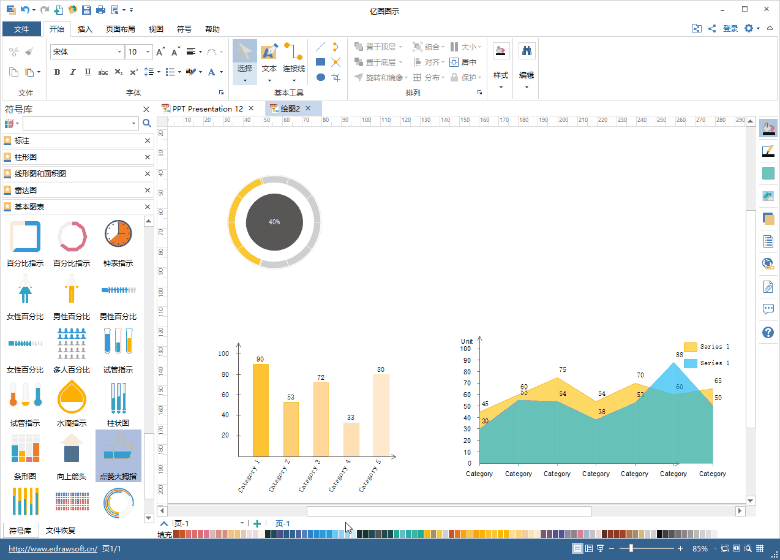
Task: Pick the black swatch in color bar
Action: 660,534
